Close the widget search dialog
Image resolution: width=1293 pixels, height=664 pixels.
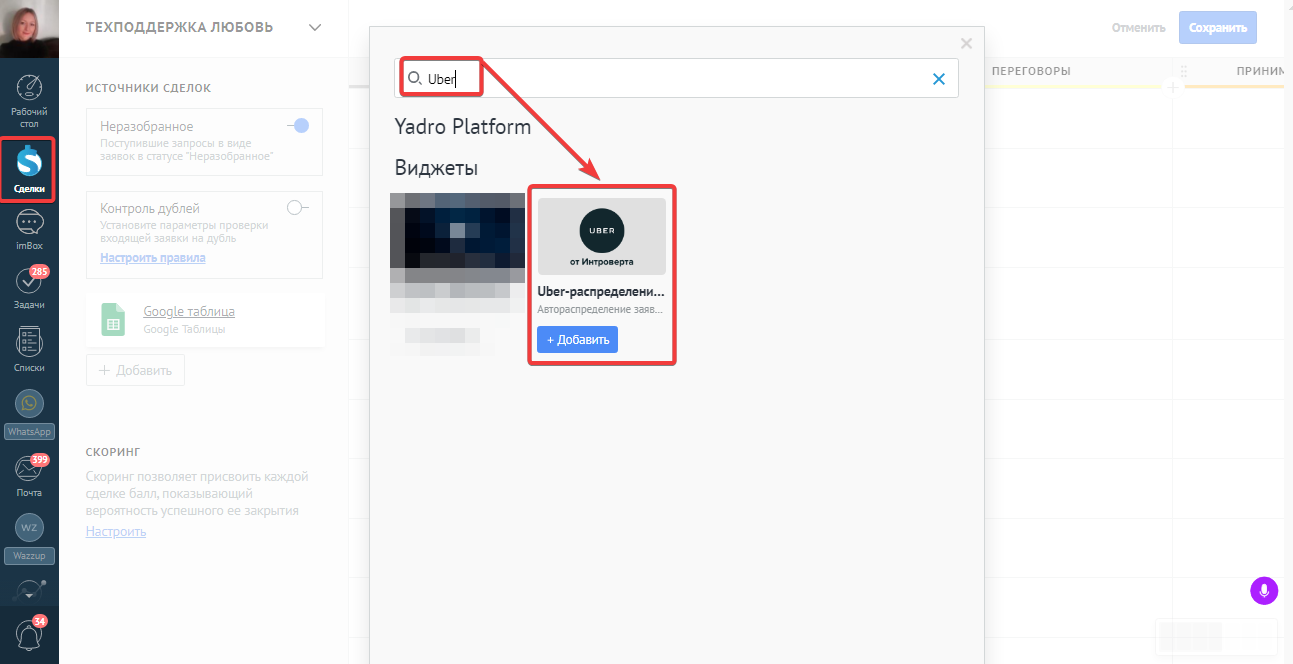click(966, 43)
